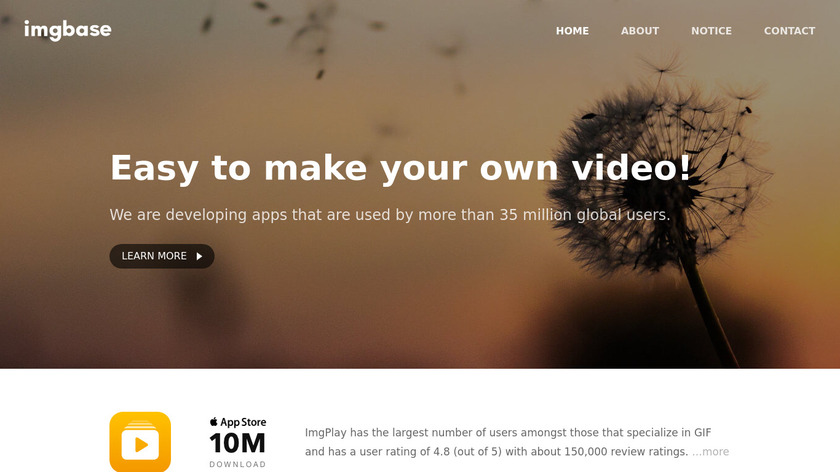
Task: Navigate to the CONTACT page
Action: pos(789,31)
